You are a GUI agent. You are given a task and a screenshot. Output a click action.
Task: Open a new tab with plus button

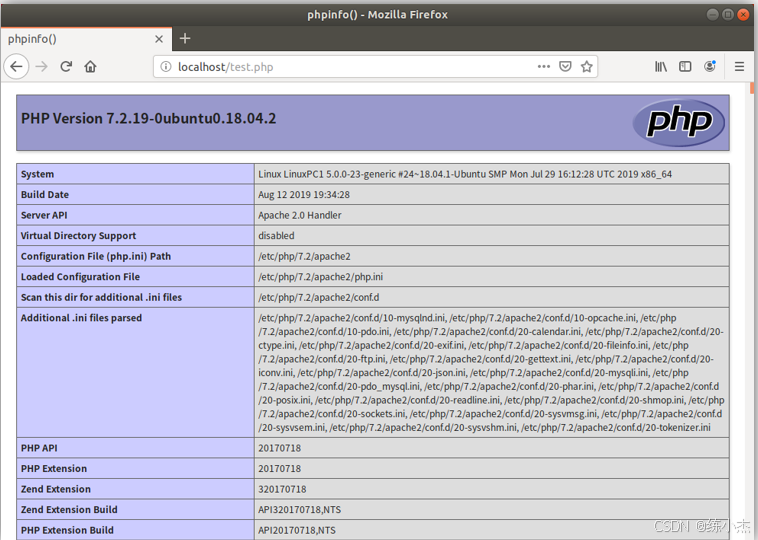click(185, 39)
